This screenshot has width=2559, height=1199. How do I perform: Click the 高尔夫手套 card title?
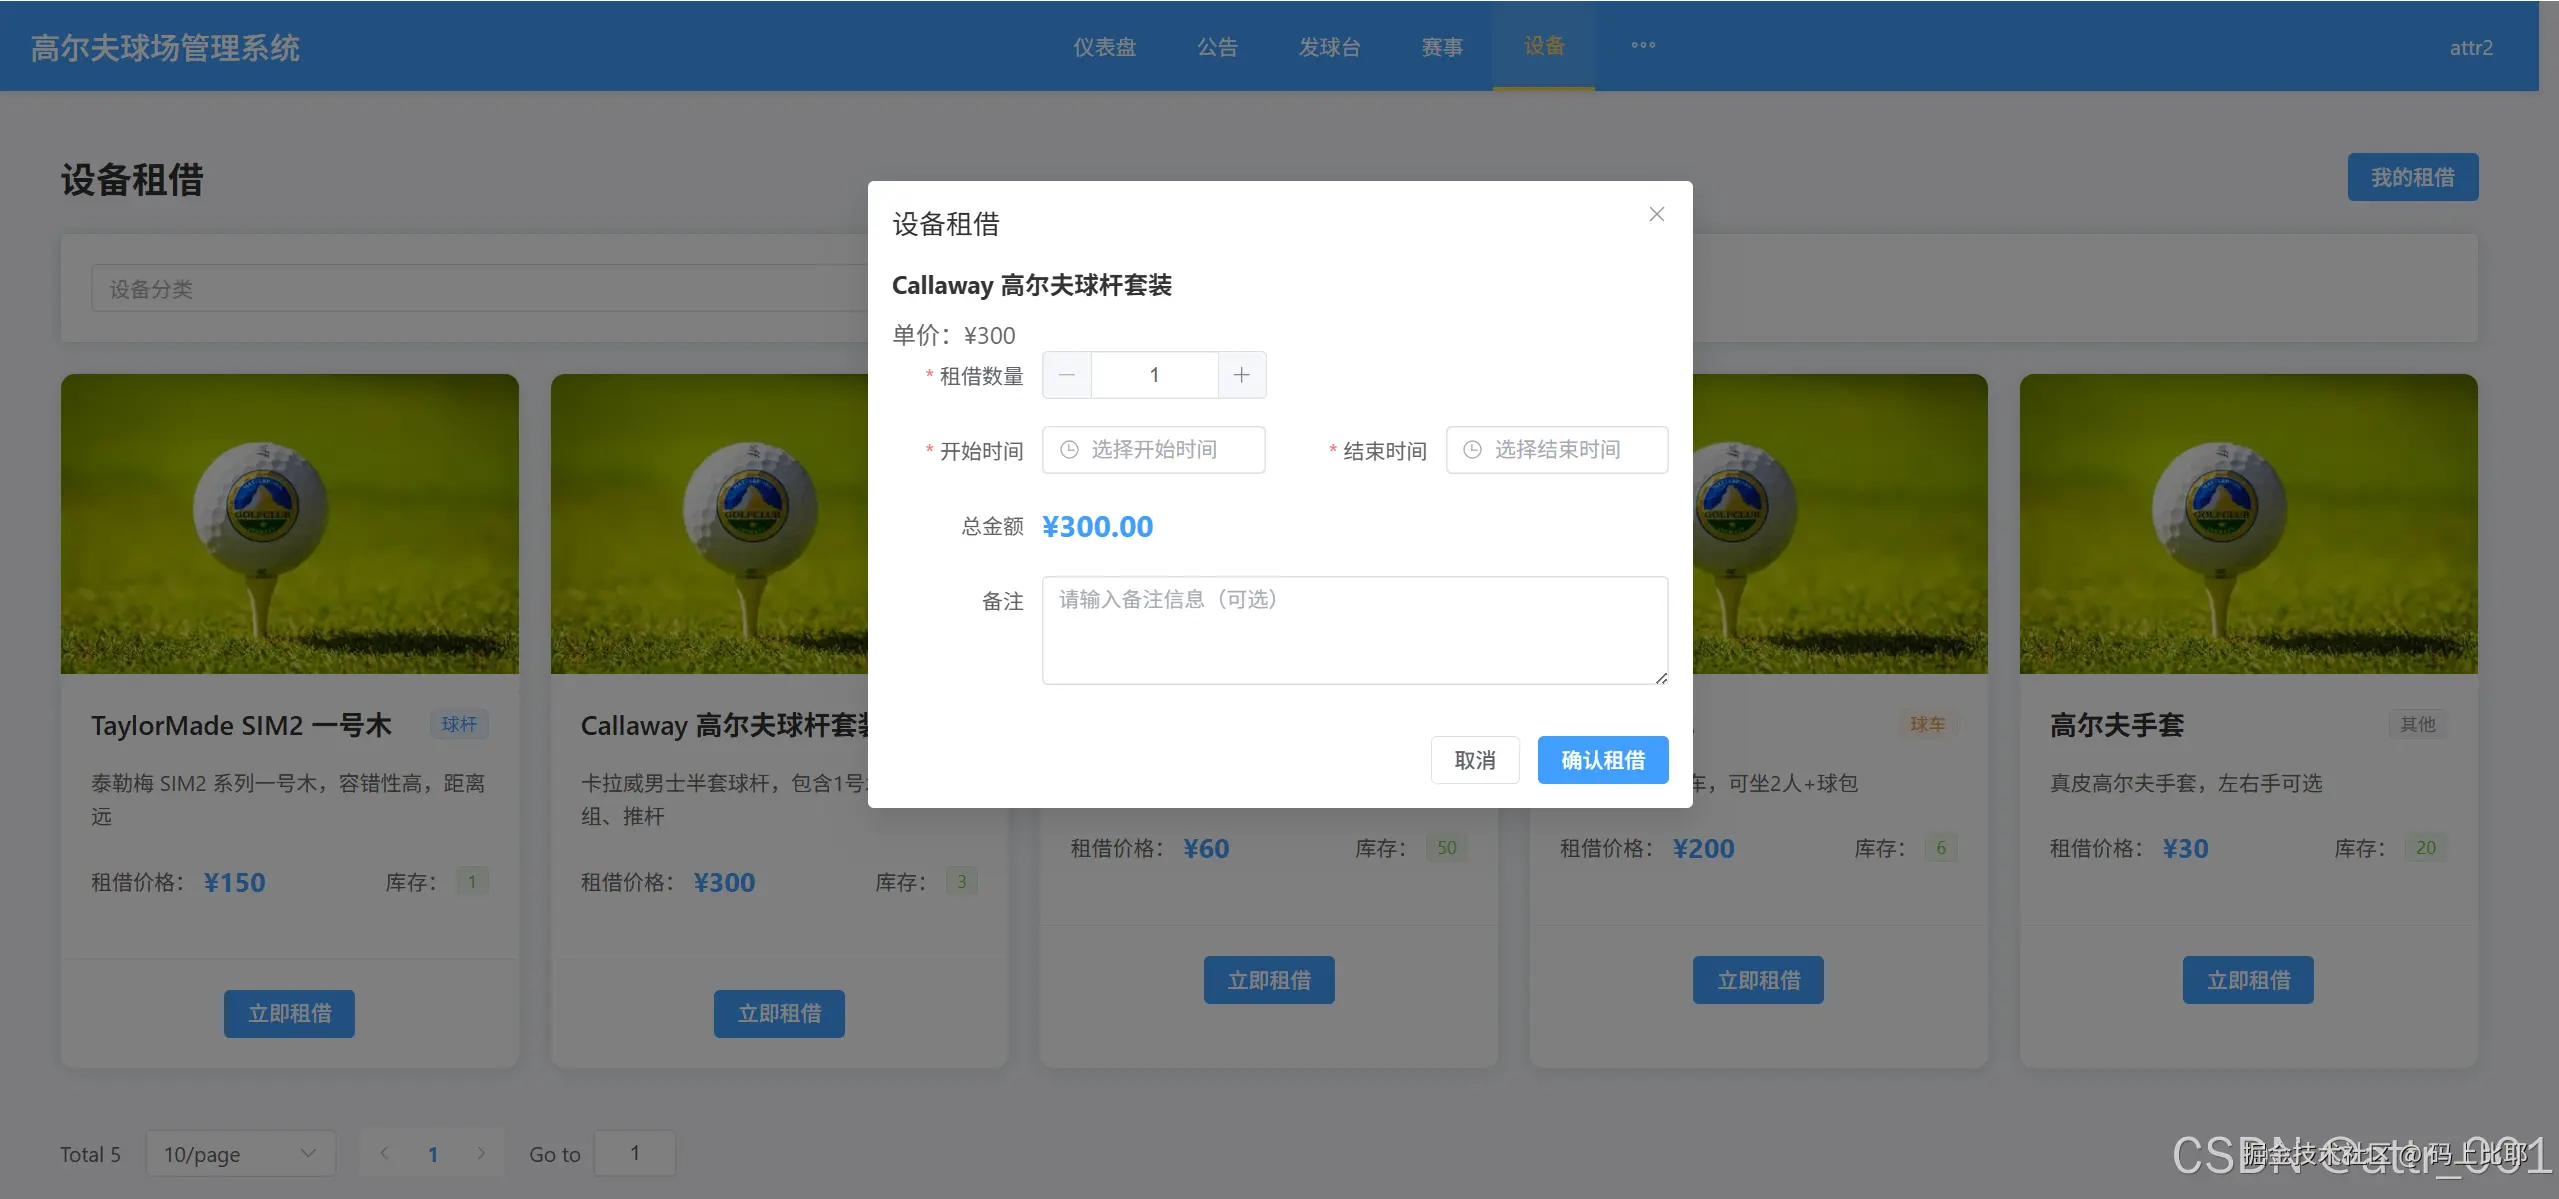(2117, 725)
